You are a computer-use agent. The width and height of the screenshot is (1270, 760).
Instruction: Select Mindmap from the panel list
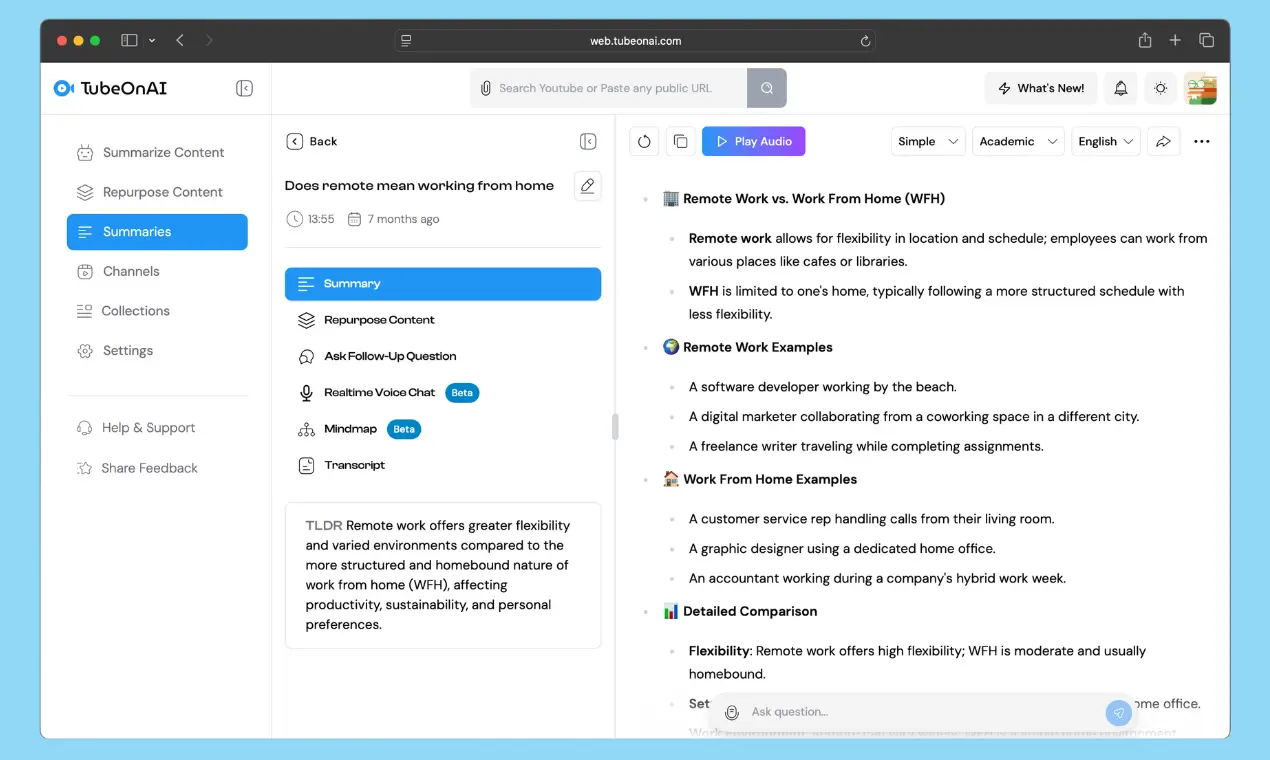pos(350,429)
